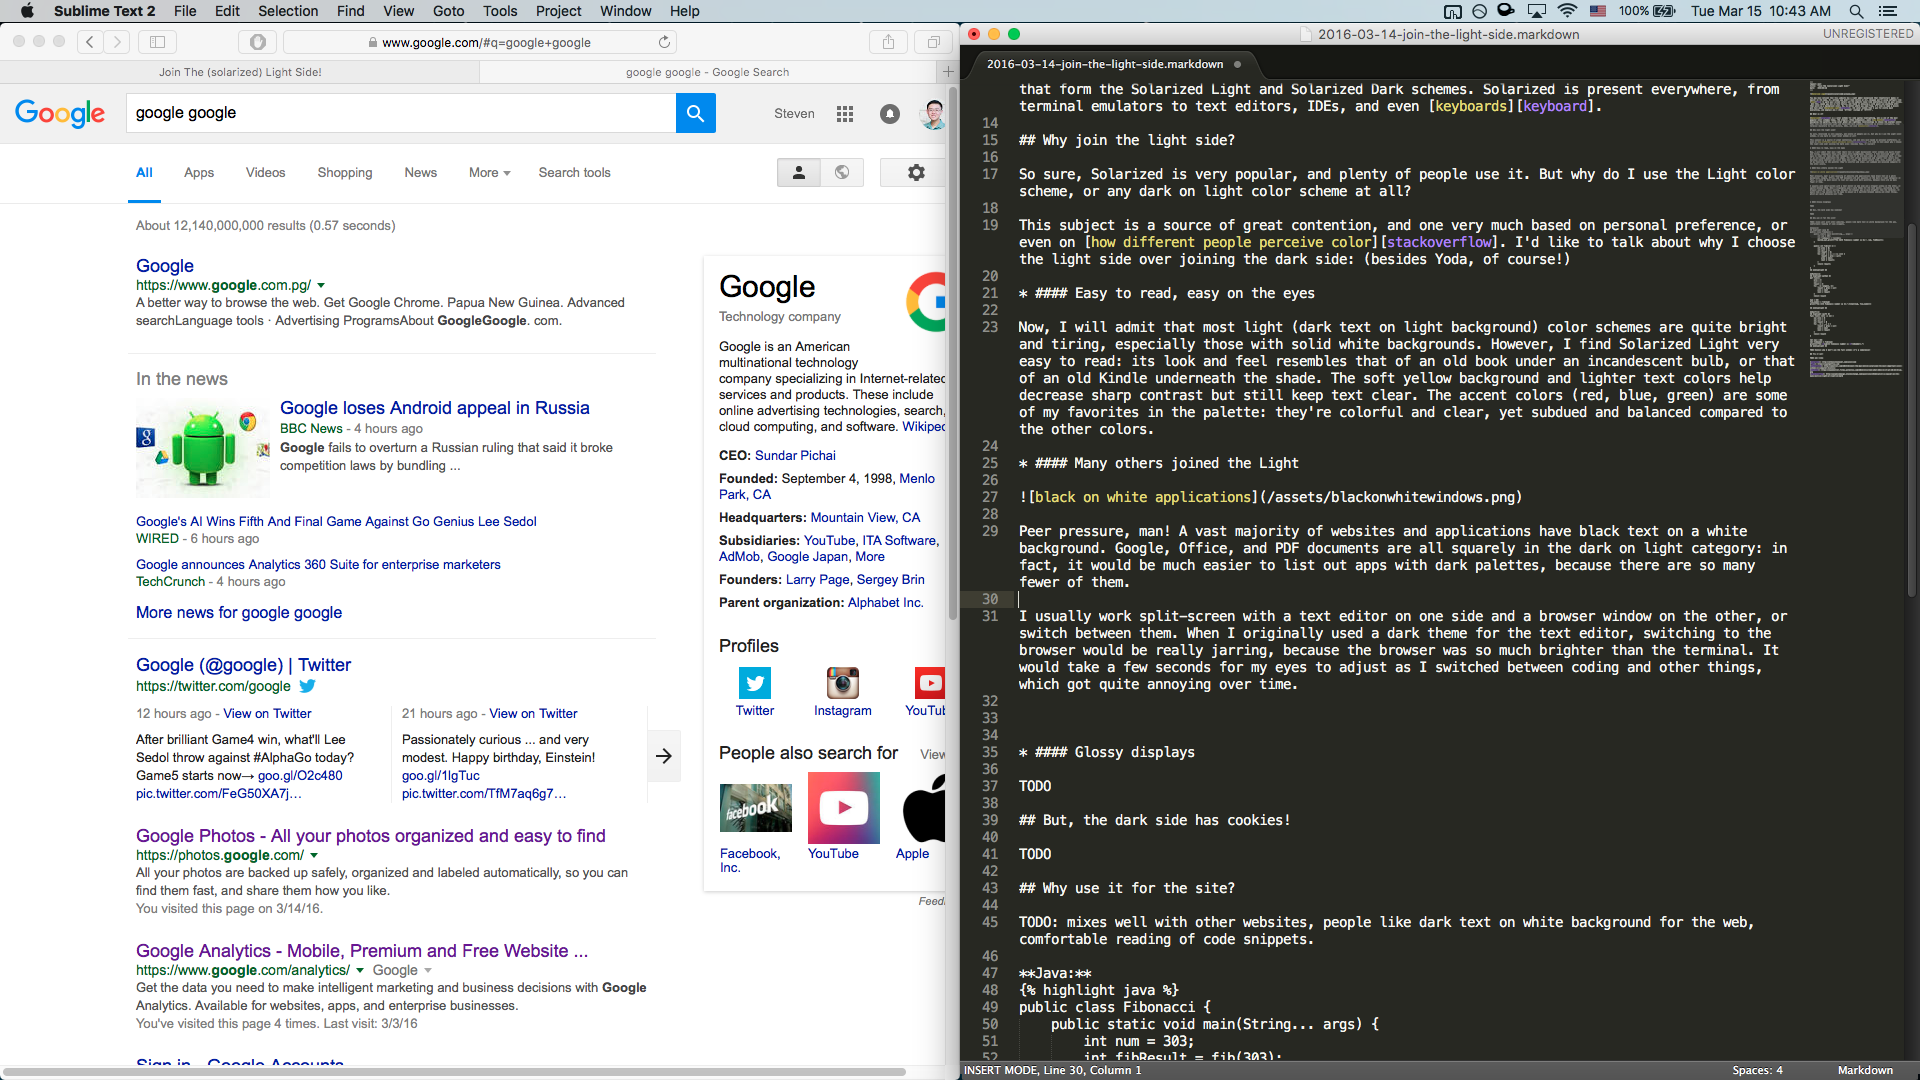The height and width of the screenshot is (1080, 1920).
Task: Click the Safari horizontal scrollbar at bottom
Action: 454,1072
